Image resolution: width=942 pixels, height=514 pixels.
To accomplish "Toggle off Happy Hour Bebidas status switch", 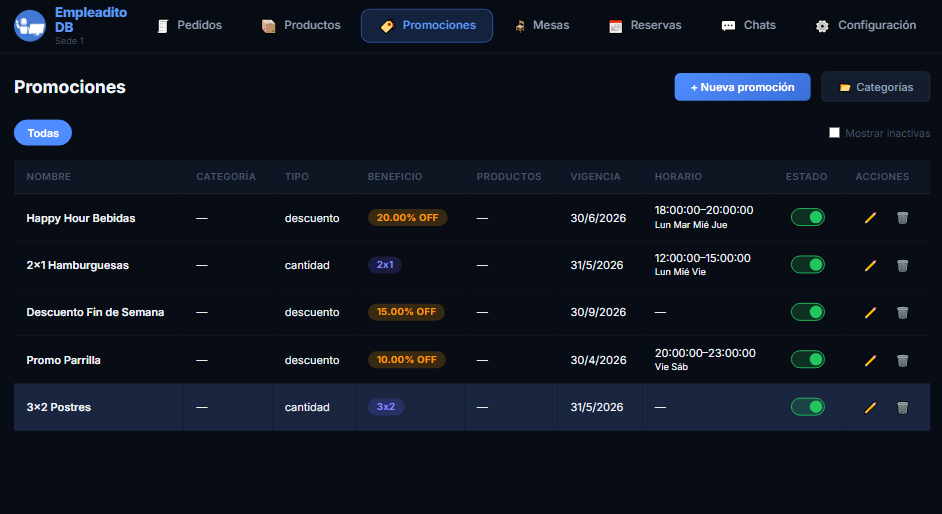I will [807, 217].
